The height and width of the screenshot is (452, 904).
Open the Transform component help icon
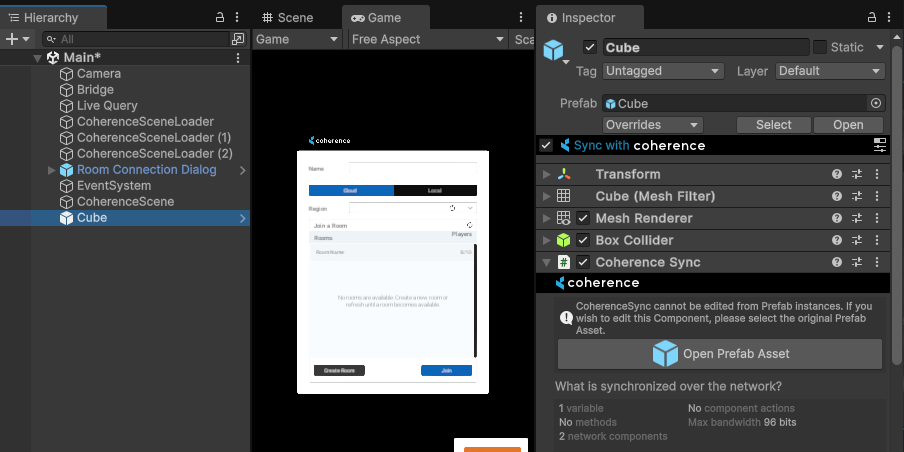point(837,174)
